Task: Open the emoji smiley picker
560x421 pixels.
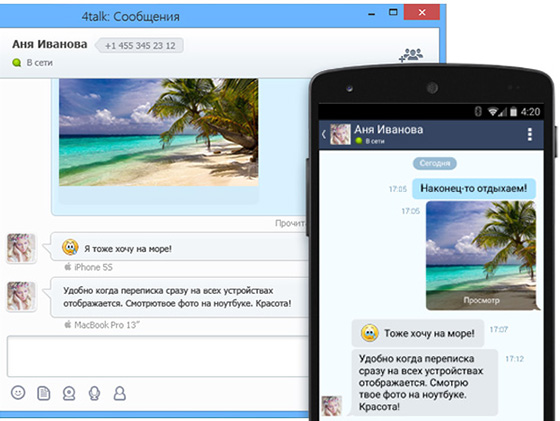Action: click(18, 392)
